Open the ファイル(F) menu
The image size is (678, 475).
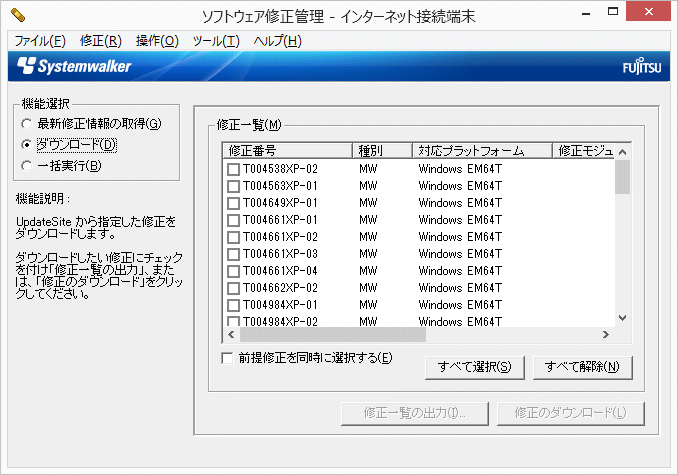point(40,41)
